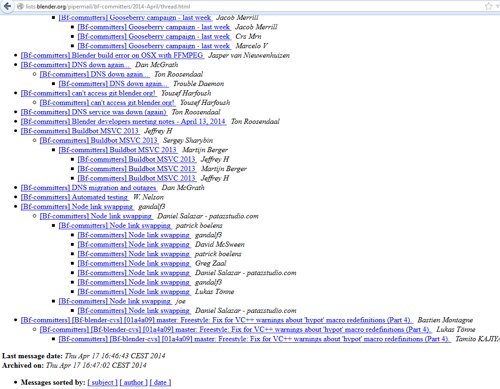Open Node link swapping reply by David McSween
The height and width of the screenshot is (389, 500).
pos(134,244)
